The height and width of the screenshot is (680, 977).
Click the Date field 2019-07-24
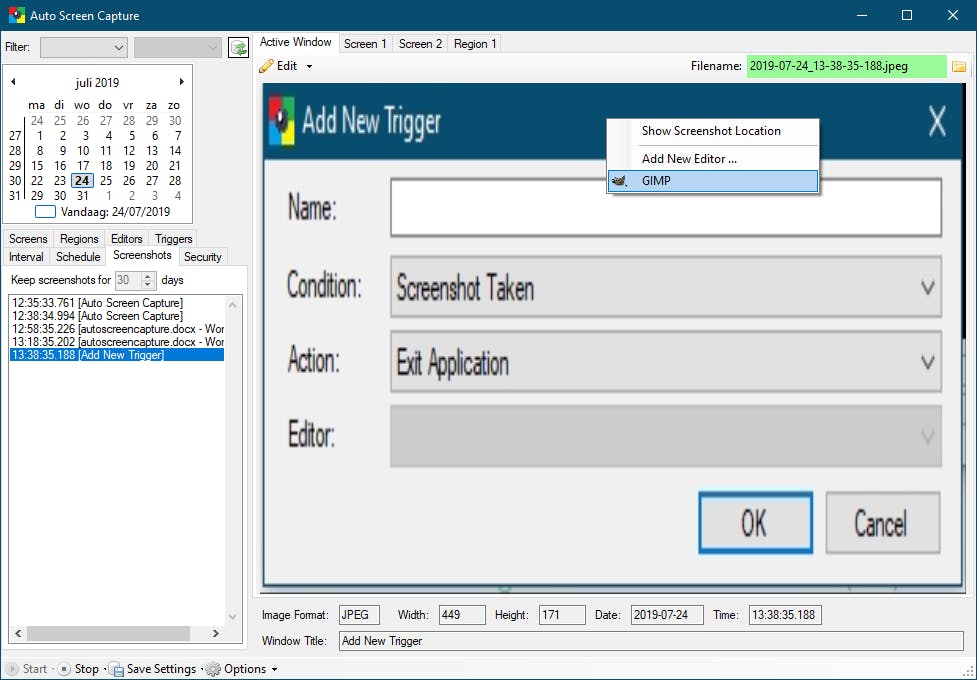(667, 615)
